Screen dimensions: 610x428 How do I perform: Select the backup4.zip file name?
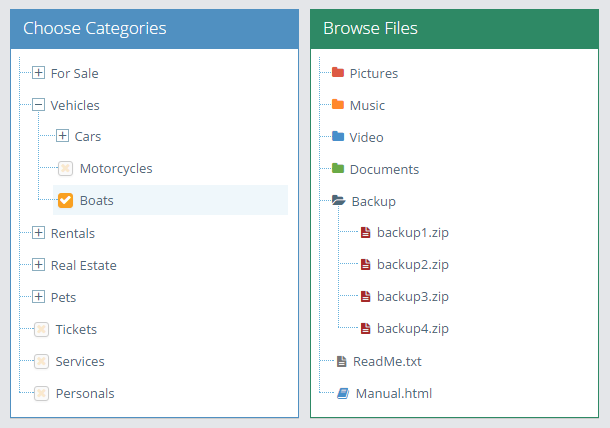click(x=413, y=329)
